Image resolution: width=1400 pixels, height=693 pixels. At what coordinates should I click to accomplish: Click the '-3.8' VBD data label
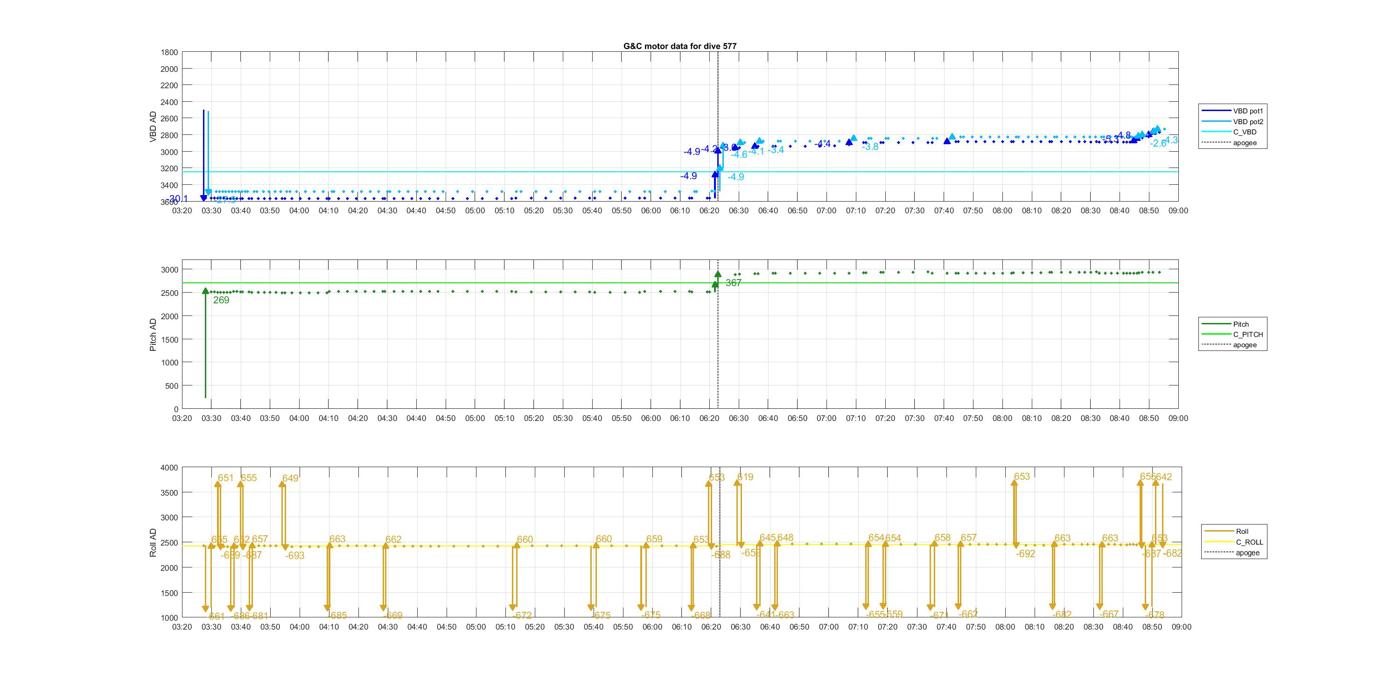point(870,147)
